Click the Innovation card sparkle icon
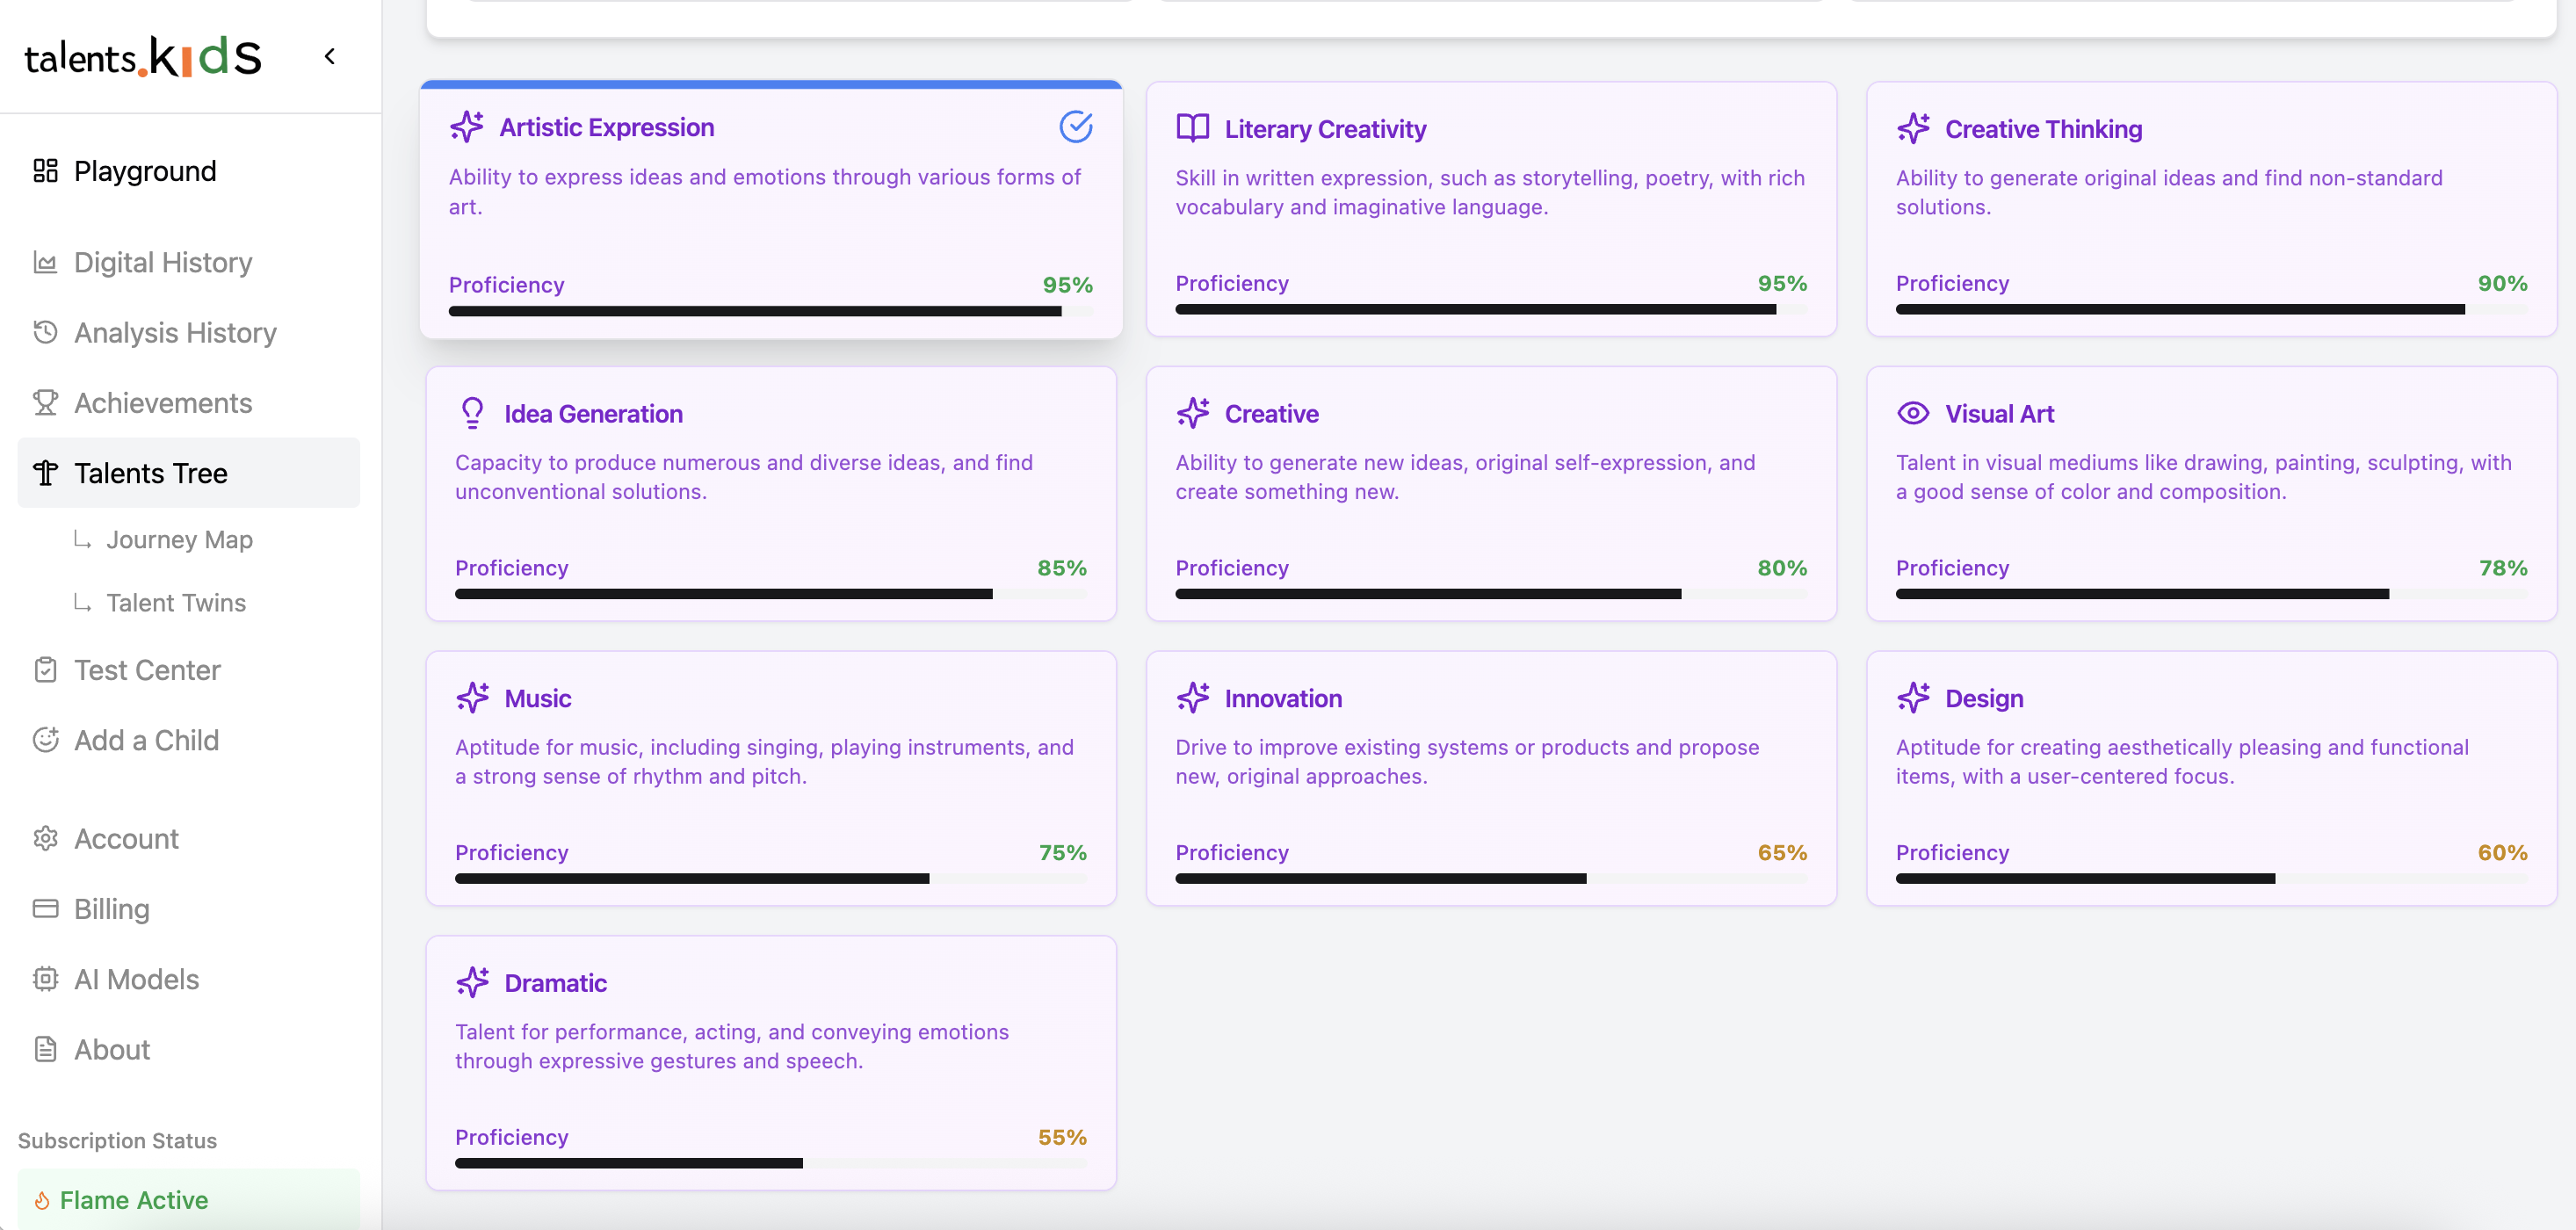Viewport: 2576px width, 1230px height. 1193,697
